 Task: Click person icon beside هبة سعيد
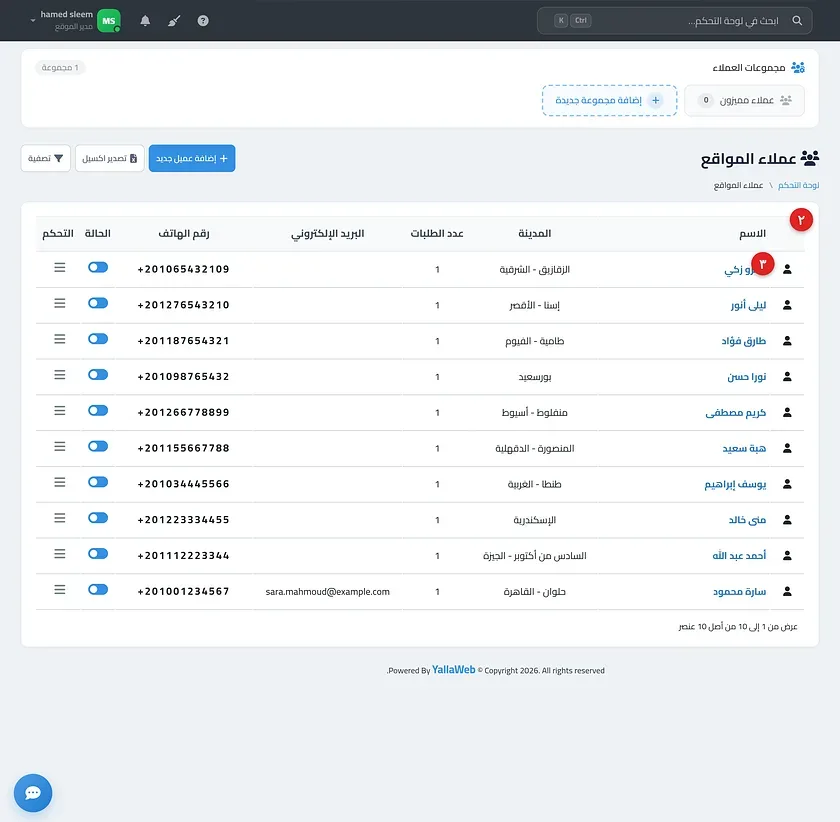[787, 449]
